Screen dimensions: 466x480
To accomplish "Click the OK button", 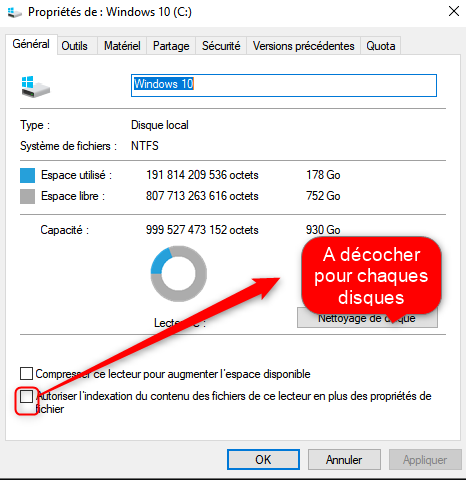I will (x=263, y=460).
